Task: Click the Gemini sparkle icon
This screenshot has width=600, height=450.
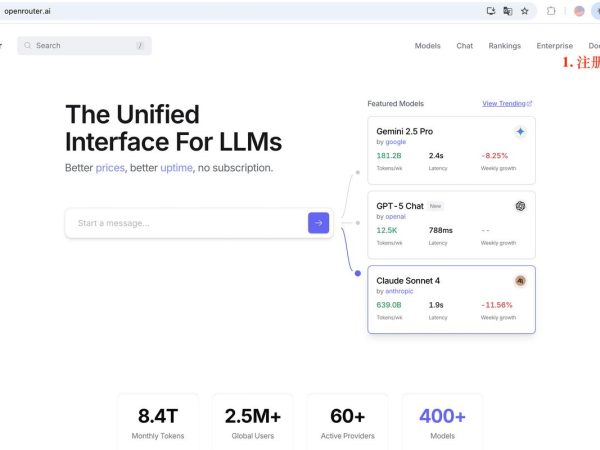Action: 520,132
